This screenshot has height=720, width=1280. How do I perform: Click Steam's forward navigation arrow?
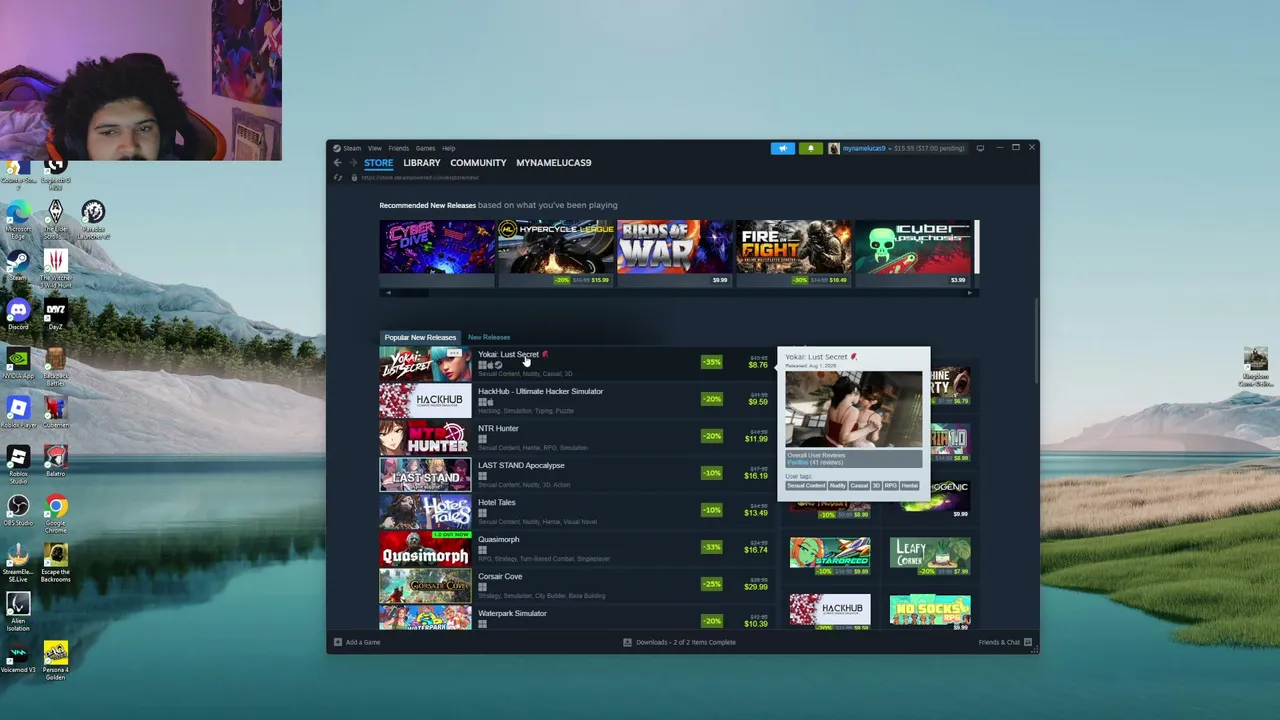pos(352,163)
